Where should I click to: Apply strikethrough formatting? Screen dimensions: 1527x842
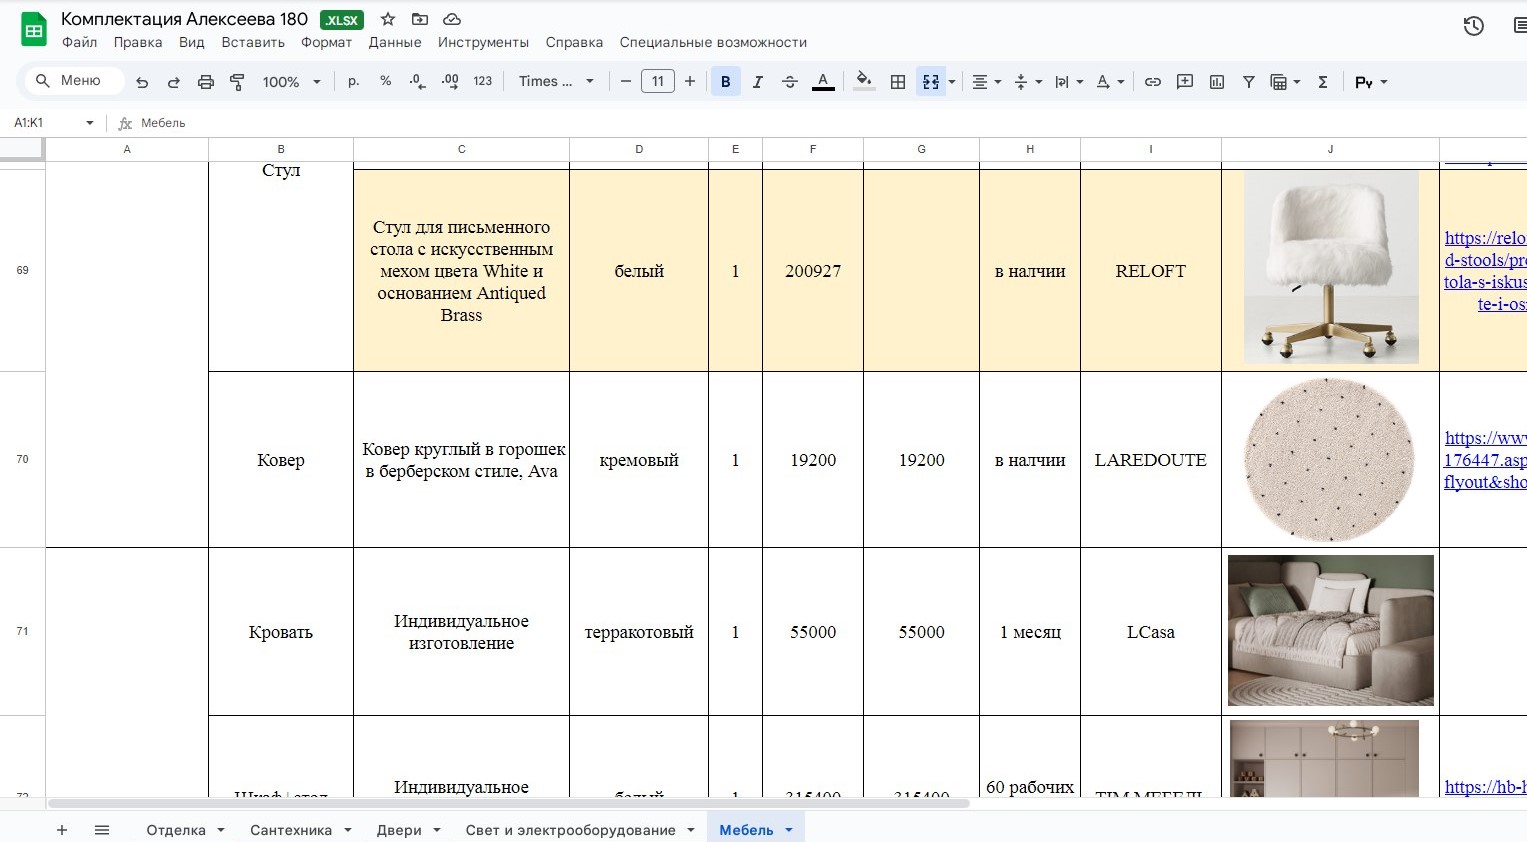click(x=790, y=81)
